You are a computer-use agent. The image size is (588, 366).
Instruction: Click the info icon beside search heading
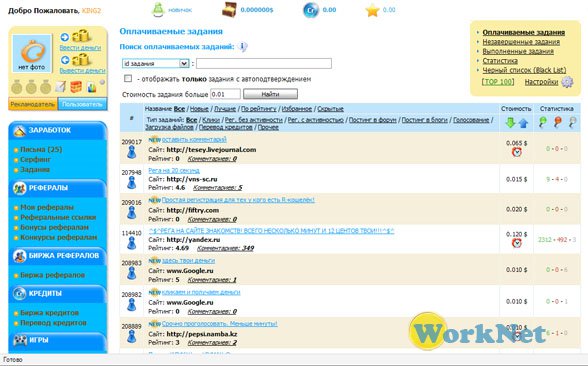pyautogui.click(x=243, y=47)
